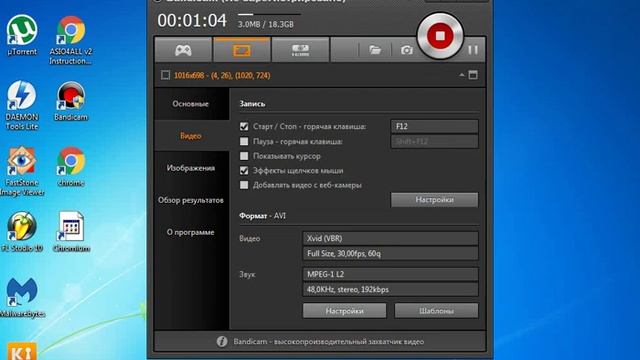640x360 pixels.
Task: Disable Эффекты щелчков мыши checkbox
Action: click(x=244, y=170)
